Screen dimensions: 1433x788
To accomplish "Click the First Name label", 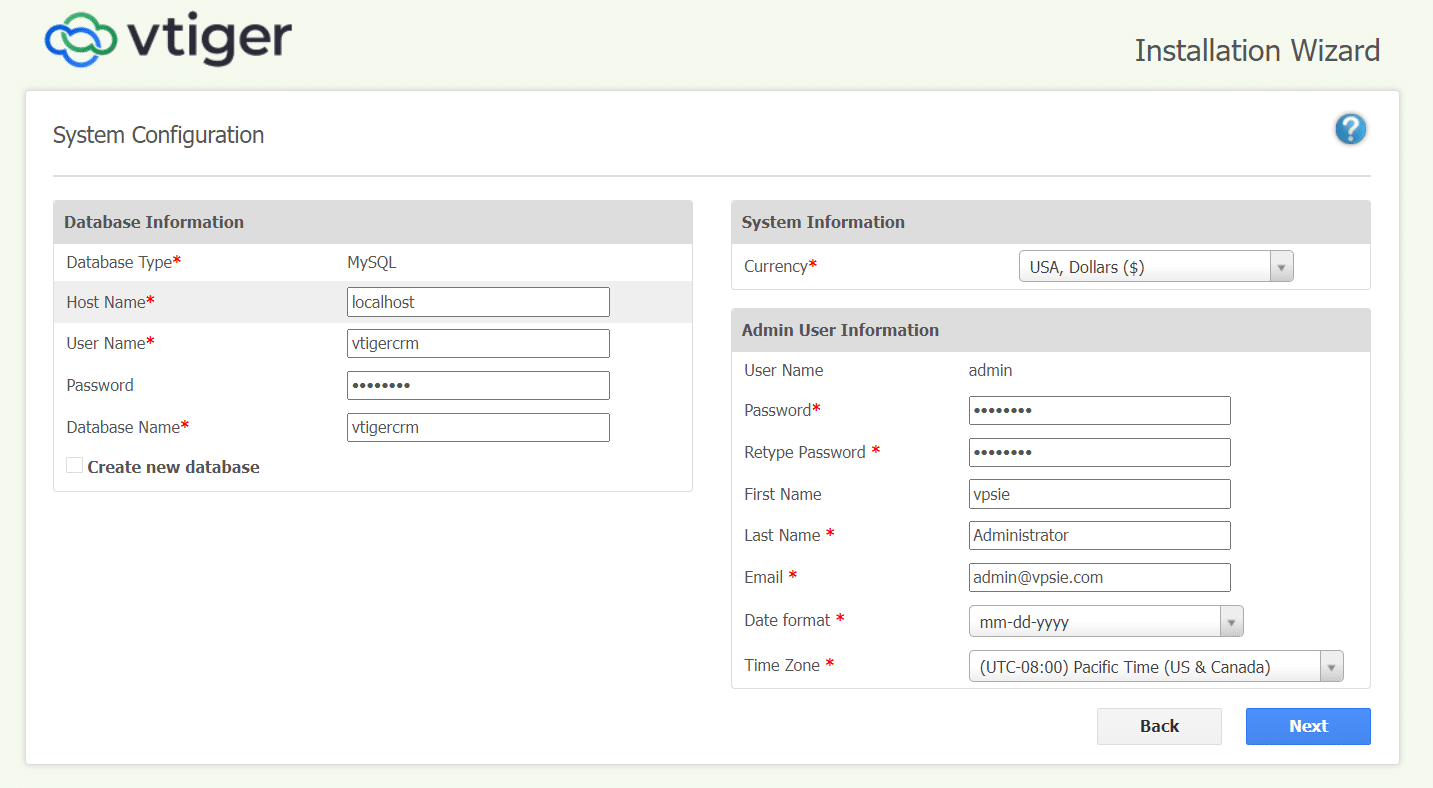I will click(783, 494).
